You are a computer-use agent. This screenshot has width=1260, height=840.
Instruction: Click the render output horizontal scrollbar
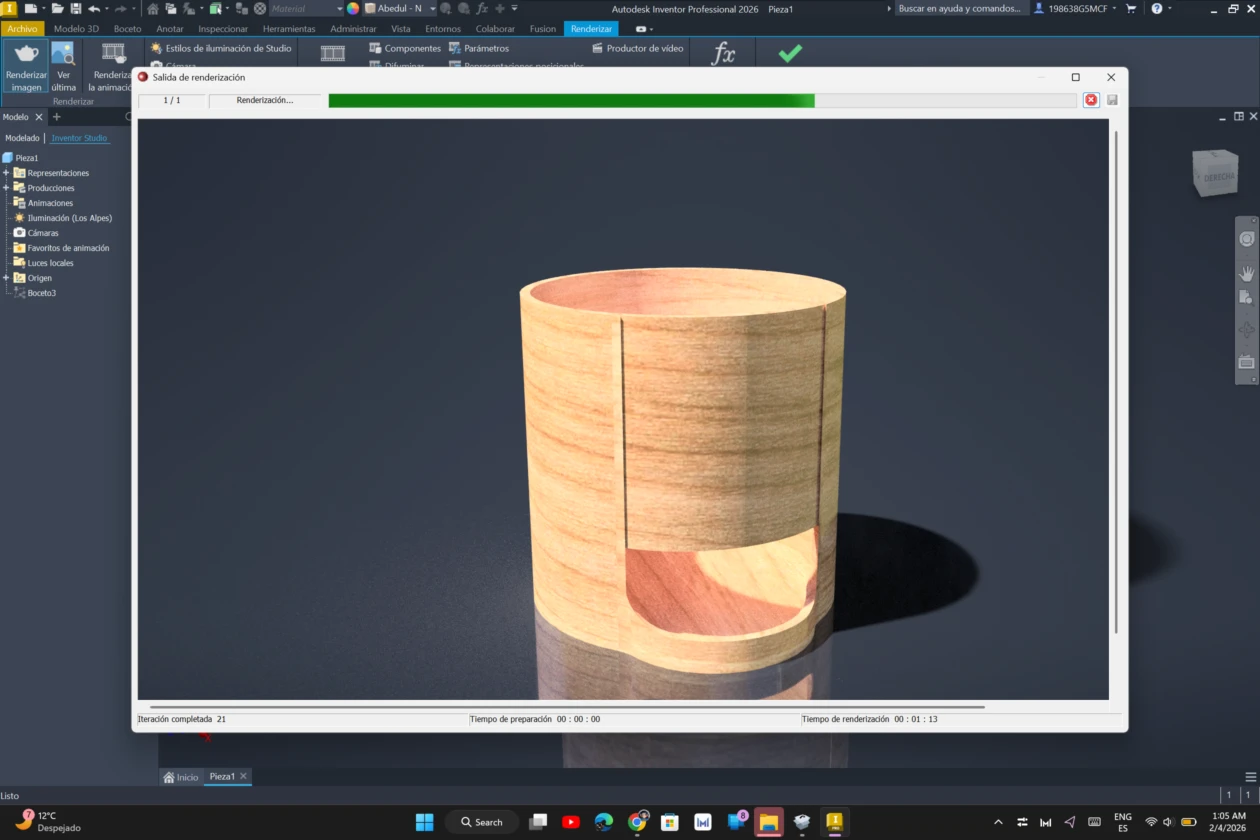coord(567,707)
